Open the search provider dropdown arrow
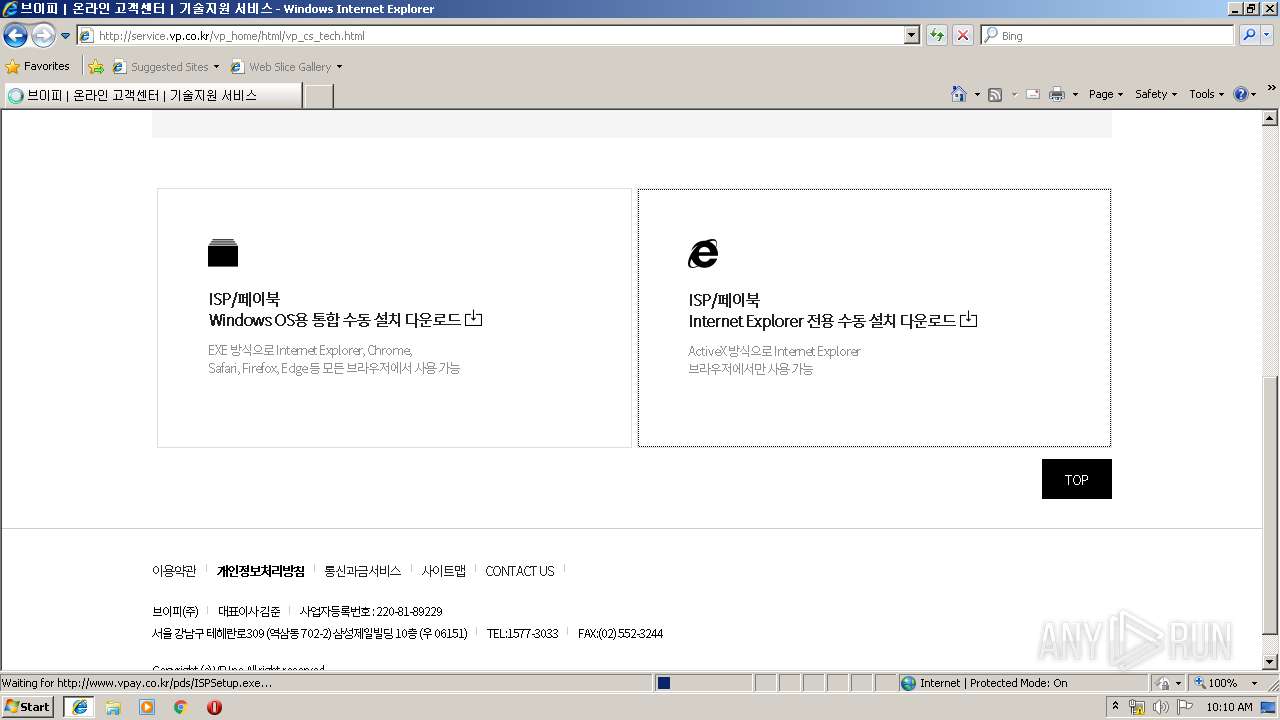This screenshot has width=1280, height=720. click(1267, 36)
